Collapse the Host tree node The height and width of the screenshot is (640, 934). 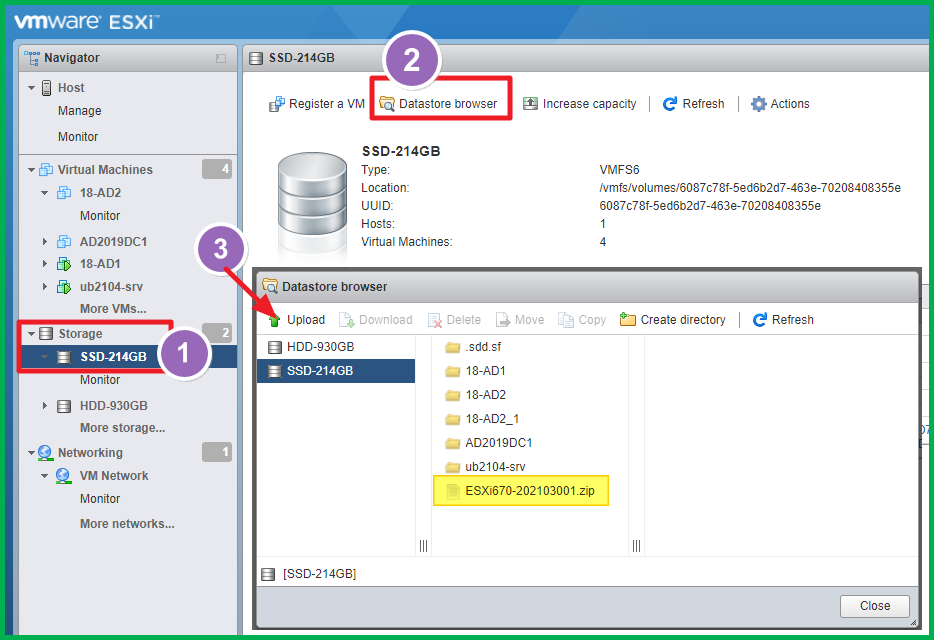[x=32, y=88]
